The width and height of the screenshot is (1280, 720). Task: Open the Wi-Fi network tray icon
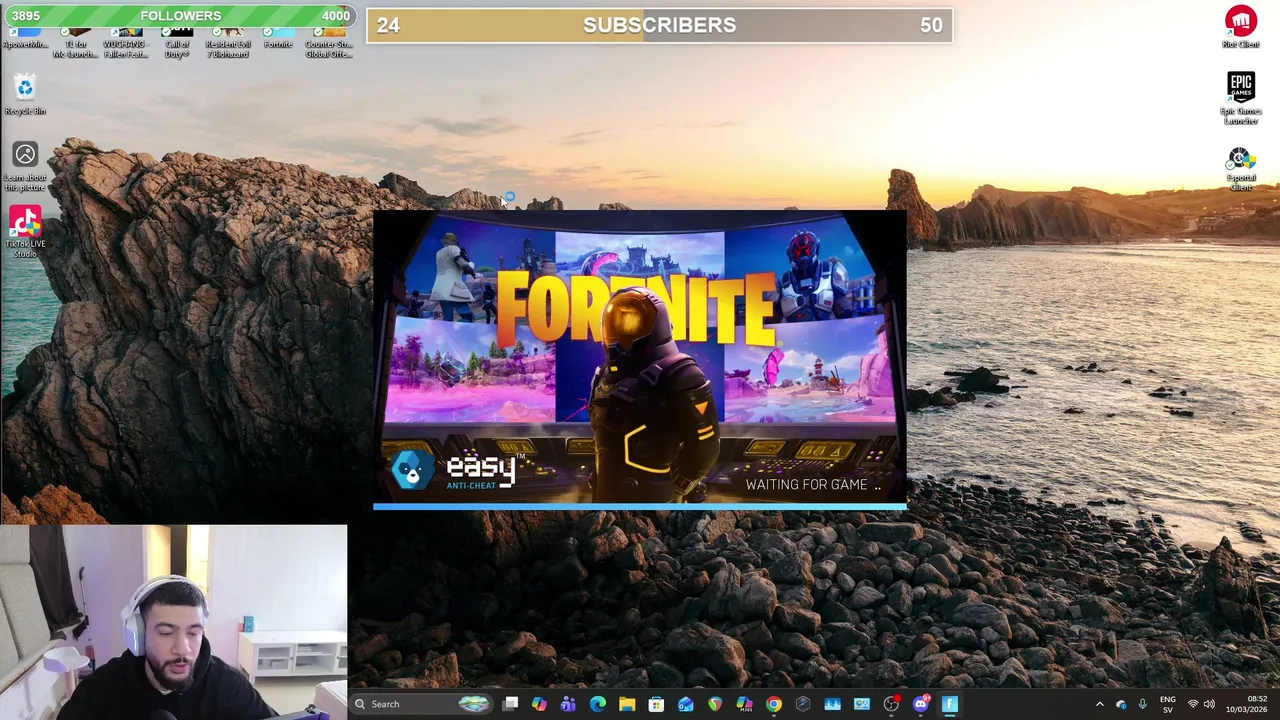1192,704
